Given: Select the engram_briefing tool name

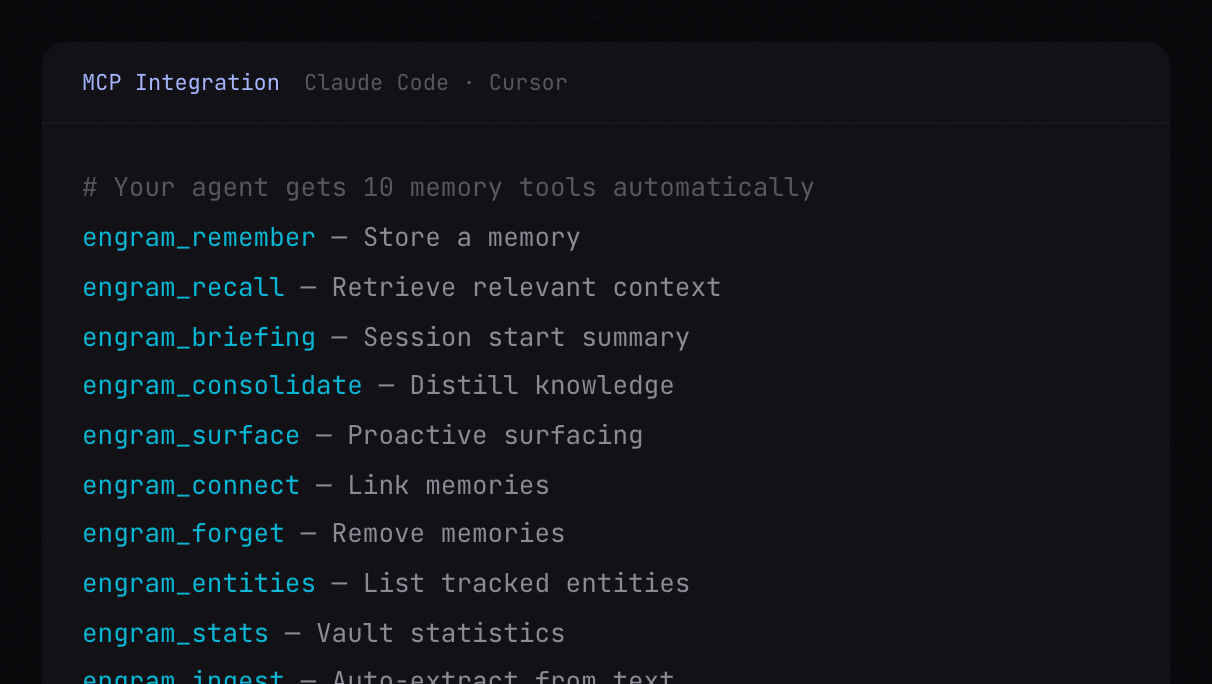Looking at the screenshot, I should pos(199,337).
